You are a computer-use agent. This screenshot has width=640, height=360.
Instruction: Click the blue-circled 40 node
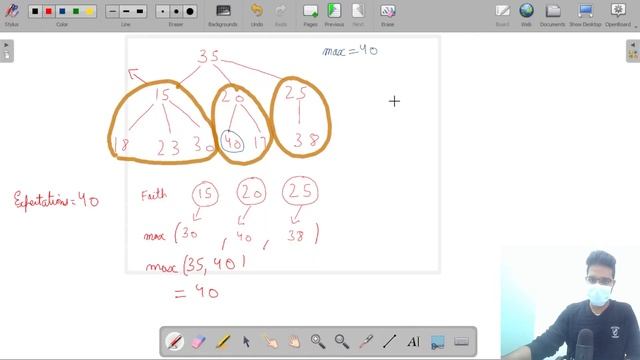point(233,142)
